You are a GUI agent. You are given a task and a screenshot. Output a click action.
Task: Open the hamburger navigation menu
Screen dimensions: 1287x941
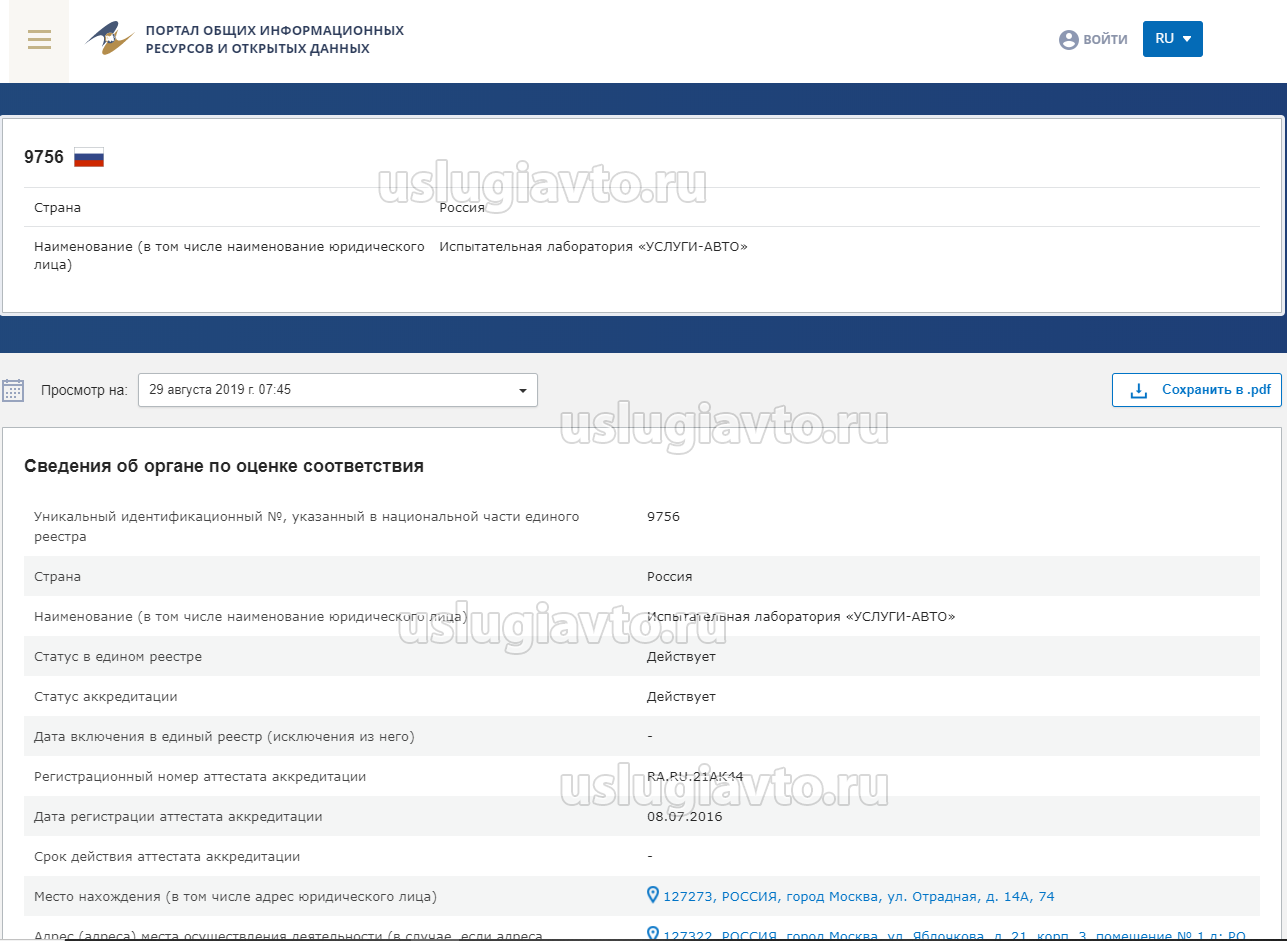pos(39,40)
